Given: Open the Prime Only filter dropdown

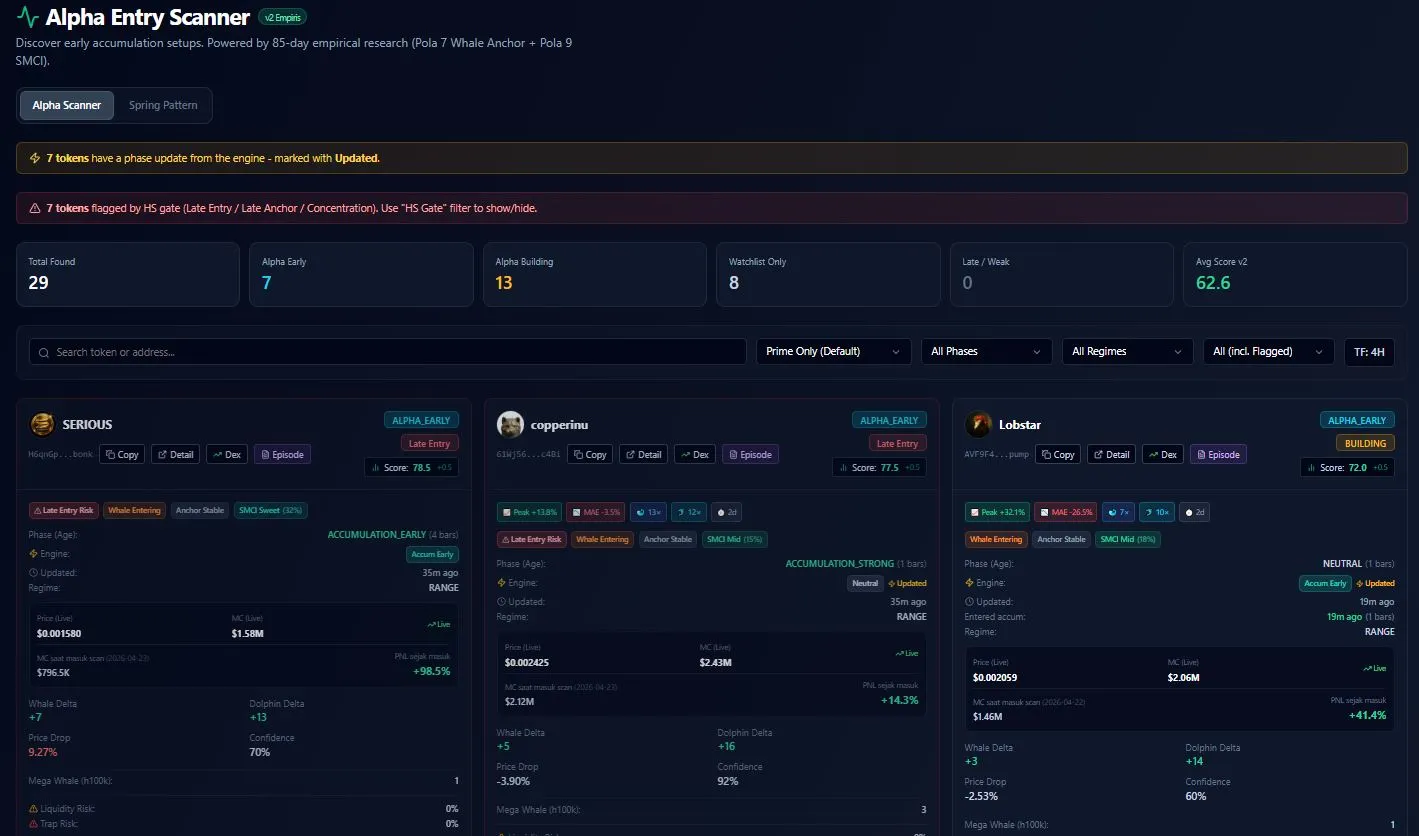Looking at the screenshot, I should (x=831, y=351).
